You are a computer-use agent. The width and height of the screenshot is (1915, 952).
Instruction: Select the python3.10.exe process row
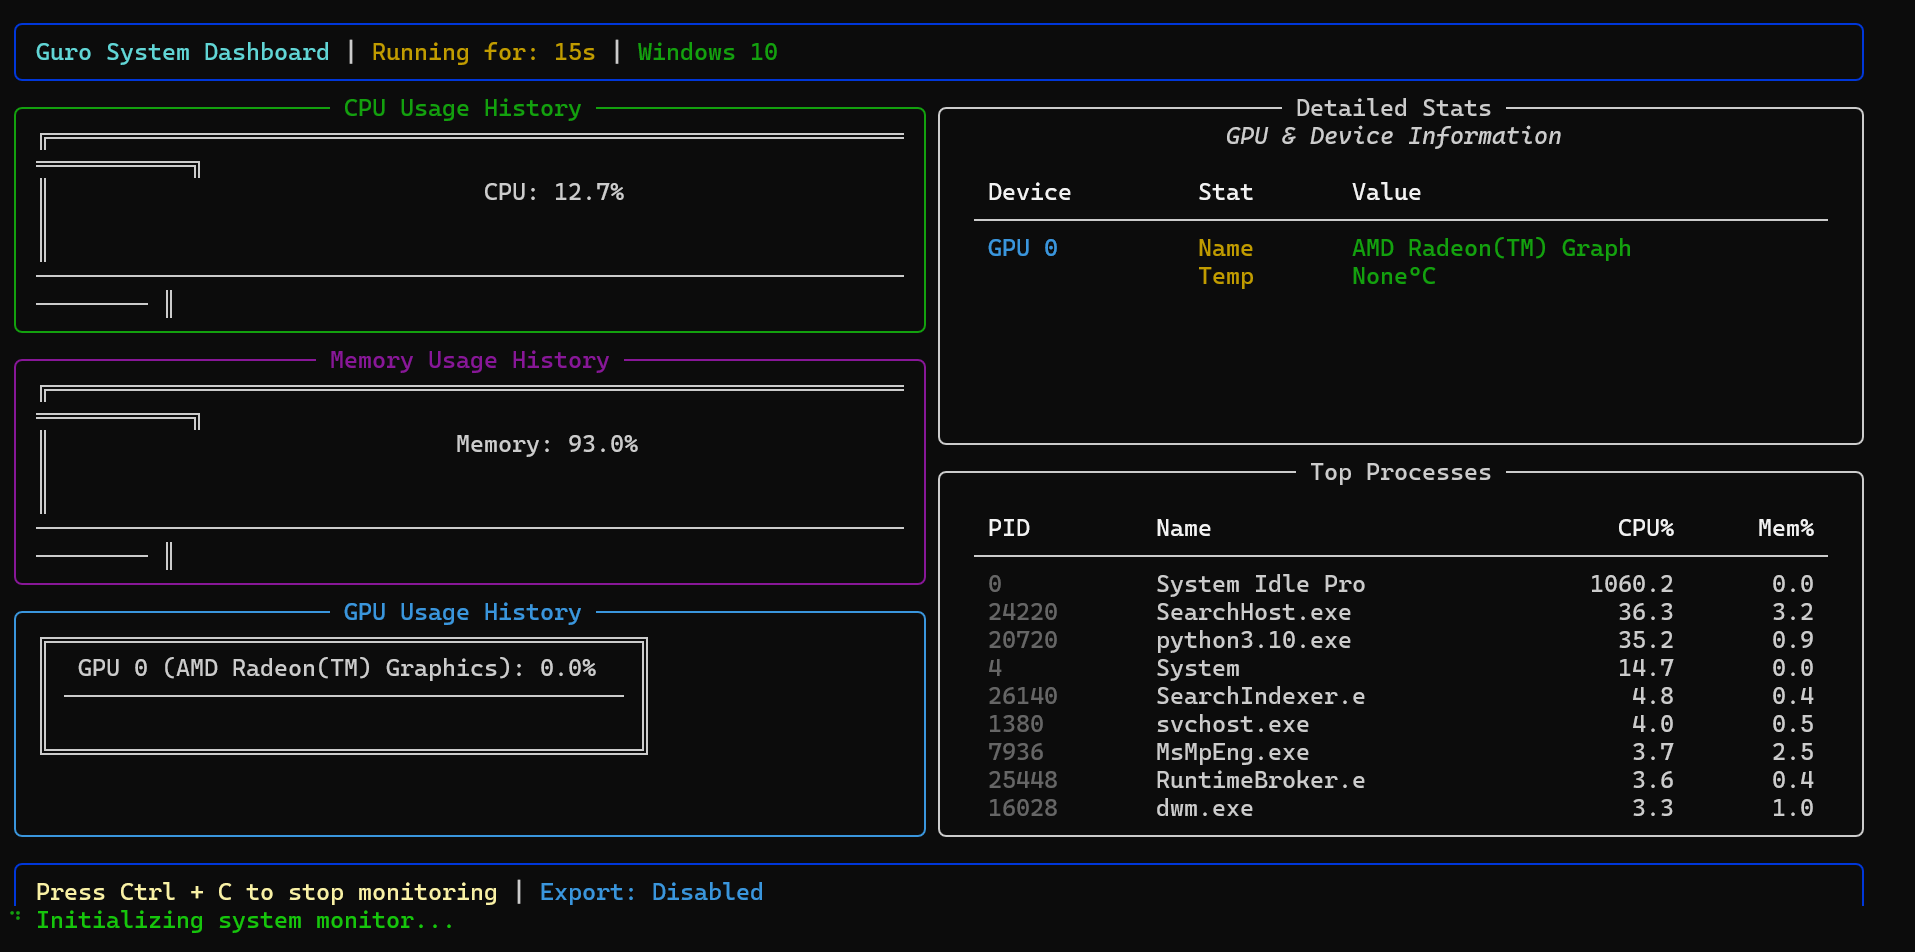[1253, 639]
